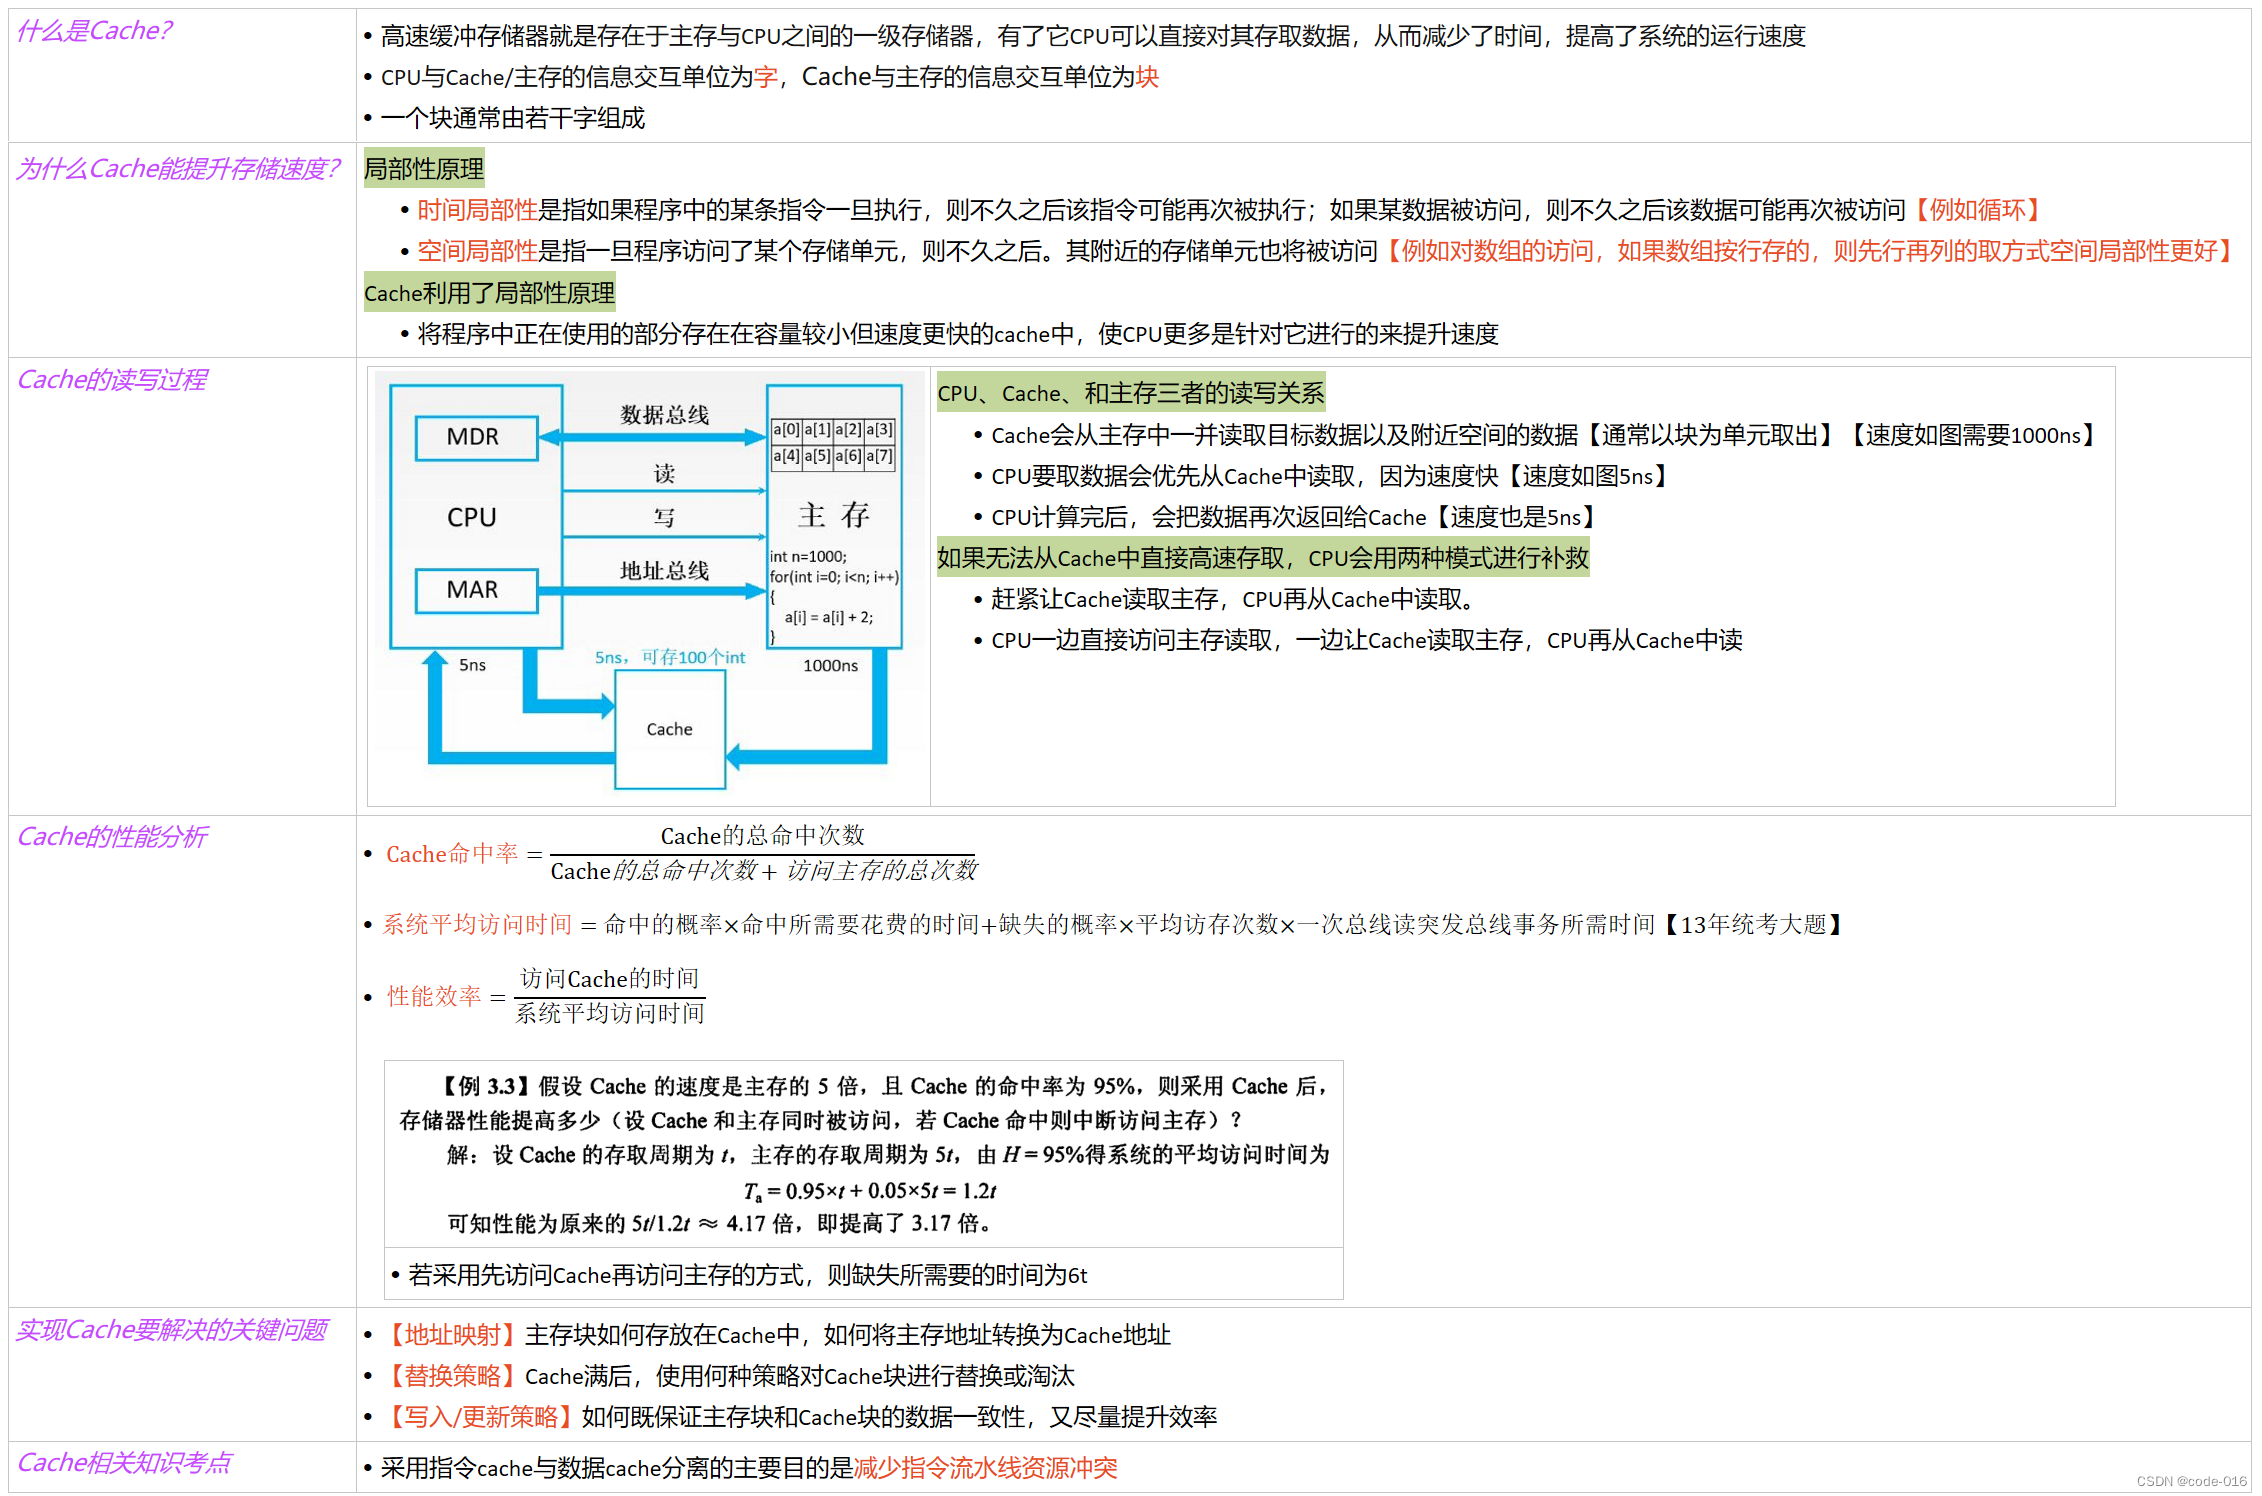Click the formula Ta = 0.95×t + 0.05×5t = 1.2t
Image resolution: width=2262 pixels, height=1496 pixels.
[x=869, y=1191]
